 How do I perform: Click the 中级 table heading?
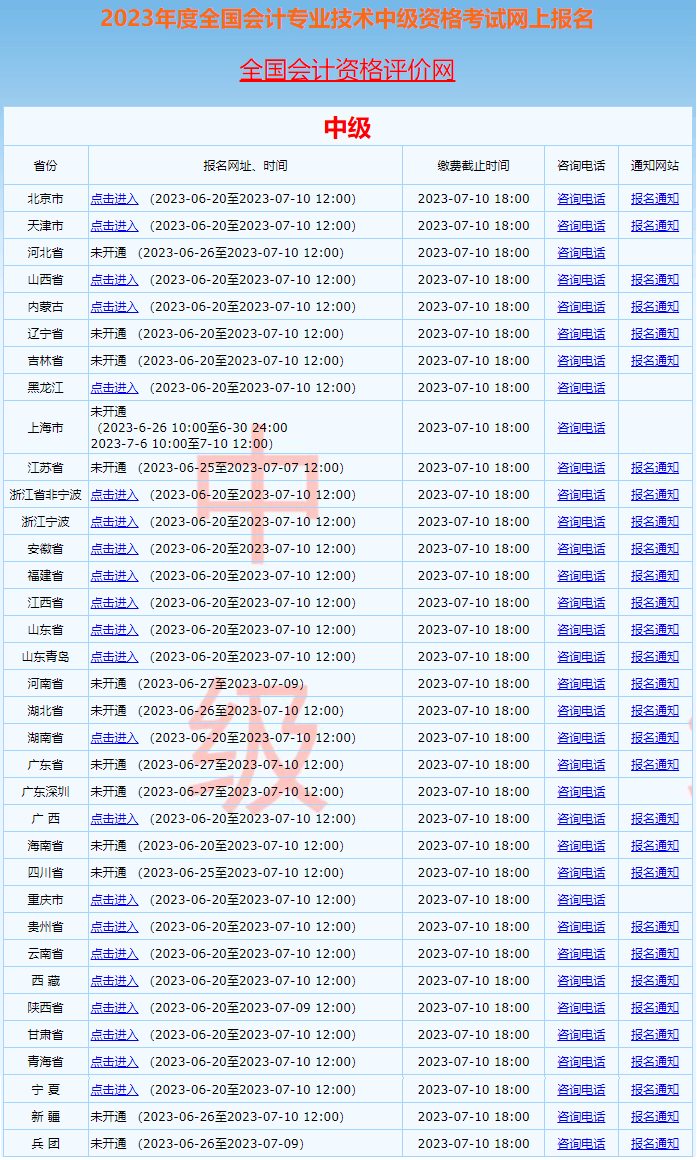347,127
